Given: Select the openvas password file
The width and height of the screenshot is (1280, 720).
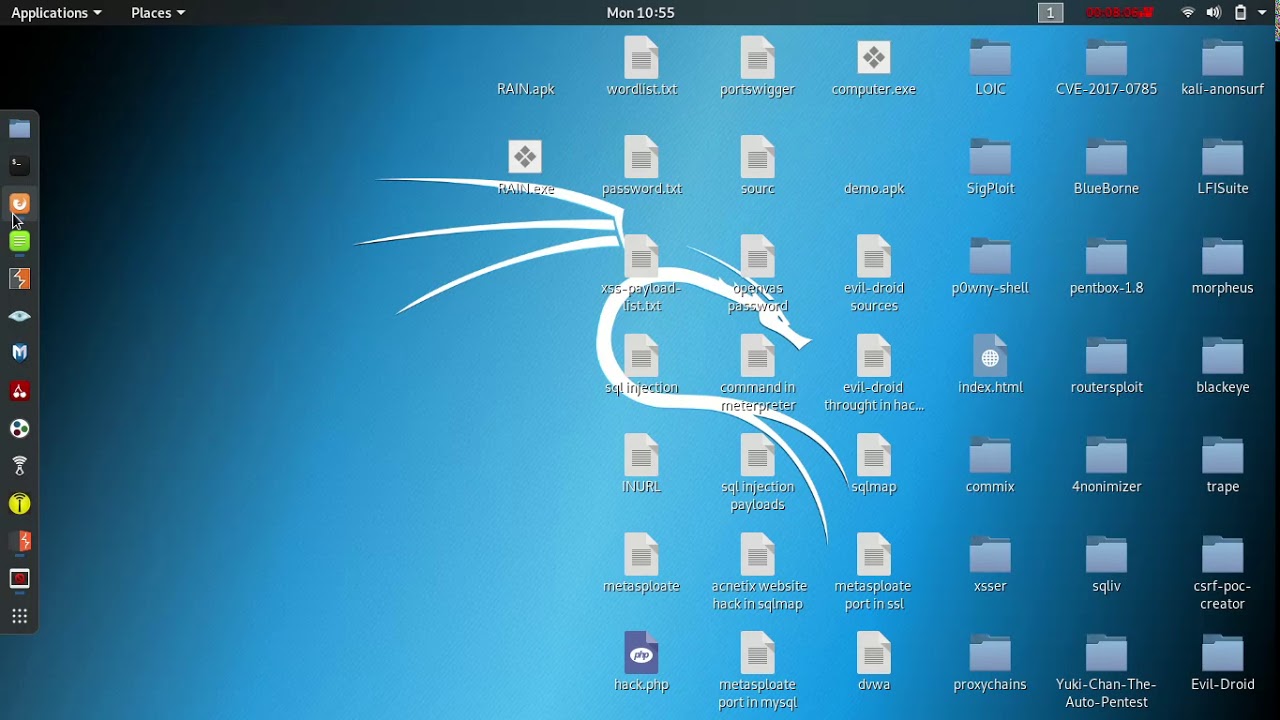Looking at the screenshot, I should [x=758, y=274].
